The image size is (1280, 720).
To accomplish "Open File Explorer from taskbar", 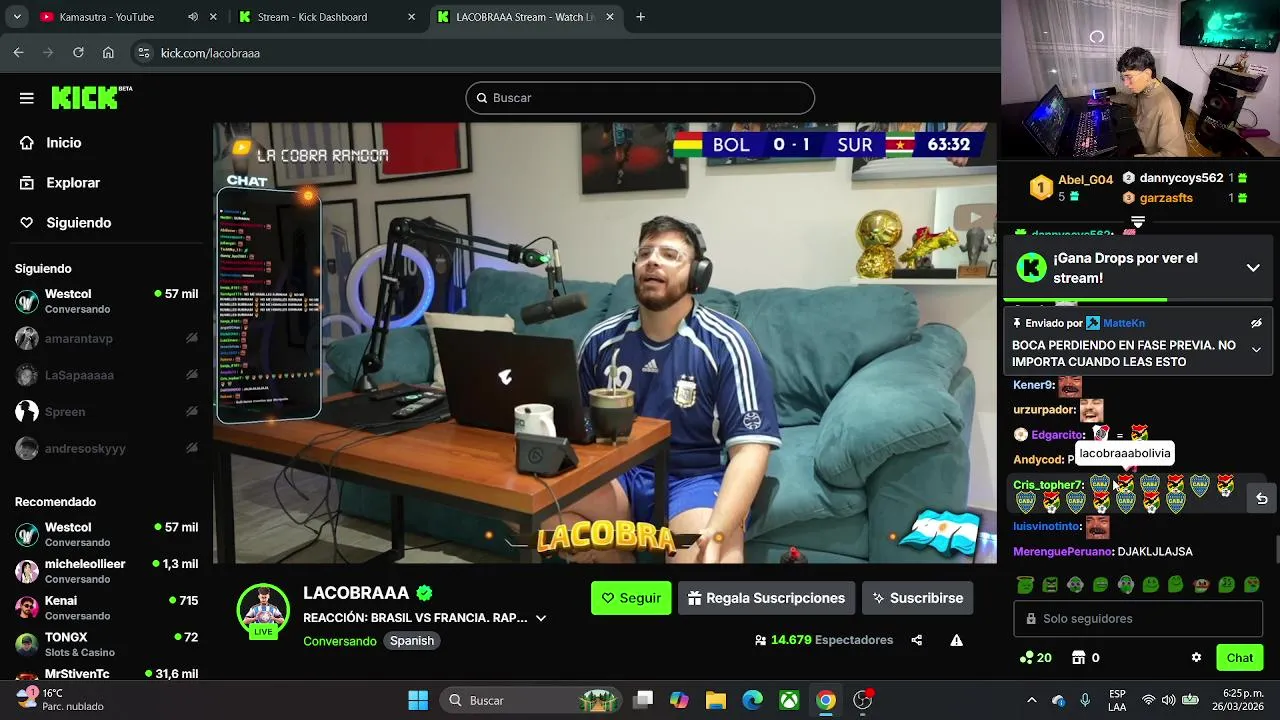I will click(x=716, y=700).
